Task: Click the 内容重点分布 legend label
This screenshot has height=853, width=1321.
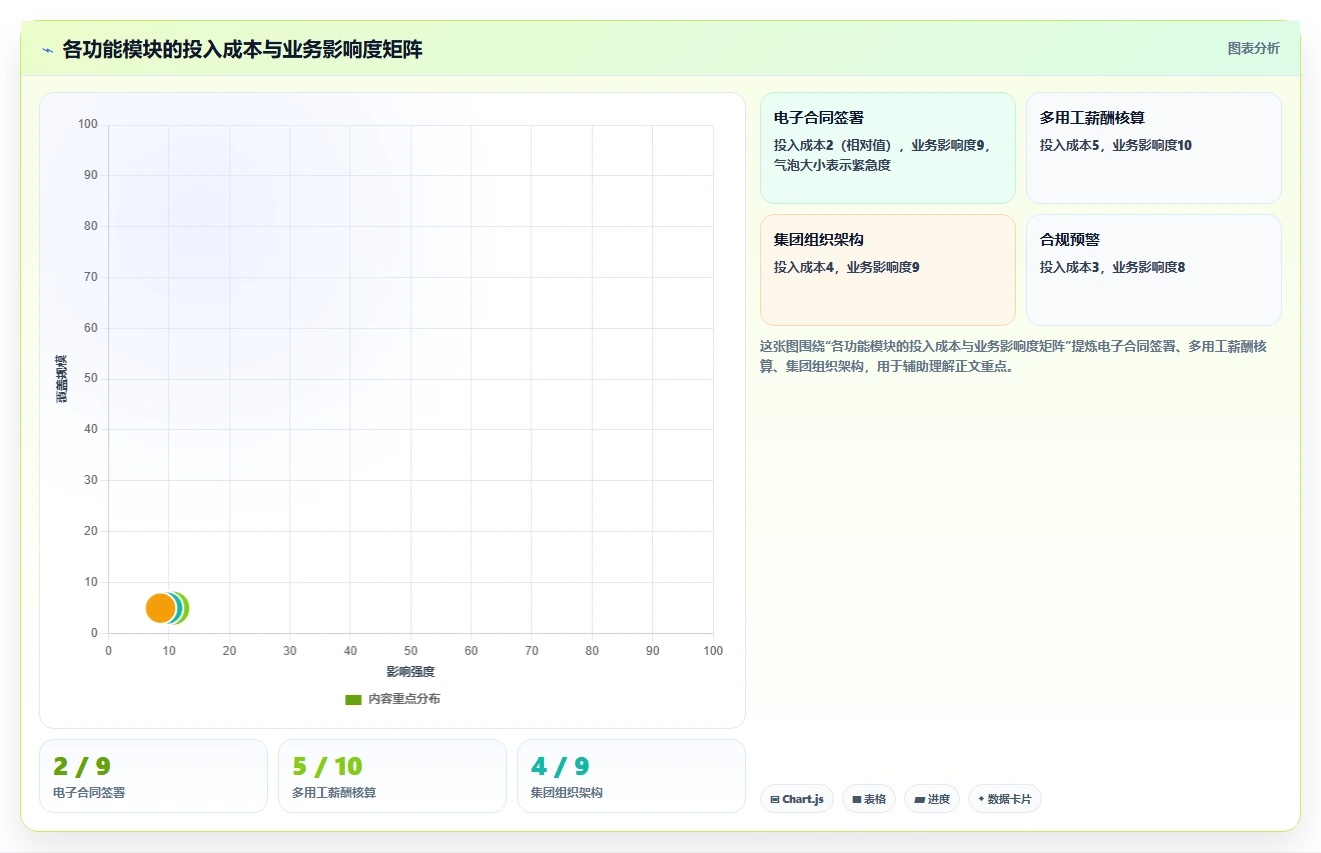Action: point(404,699)
